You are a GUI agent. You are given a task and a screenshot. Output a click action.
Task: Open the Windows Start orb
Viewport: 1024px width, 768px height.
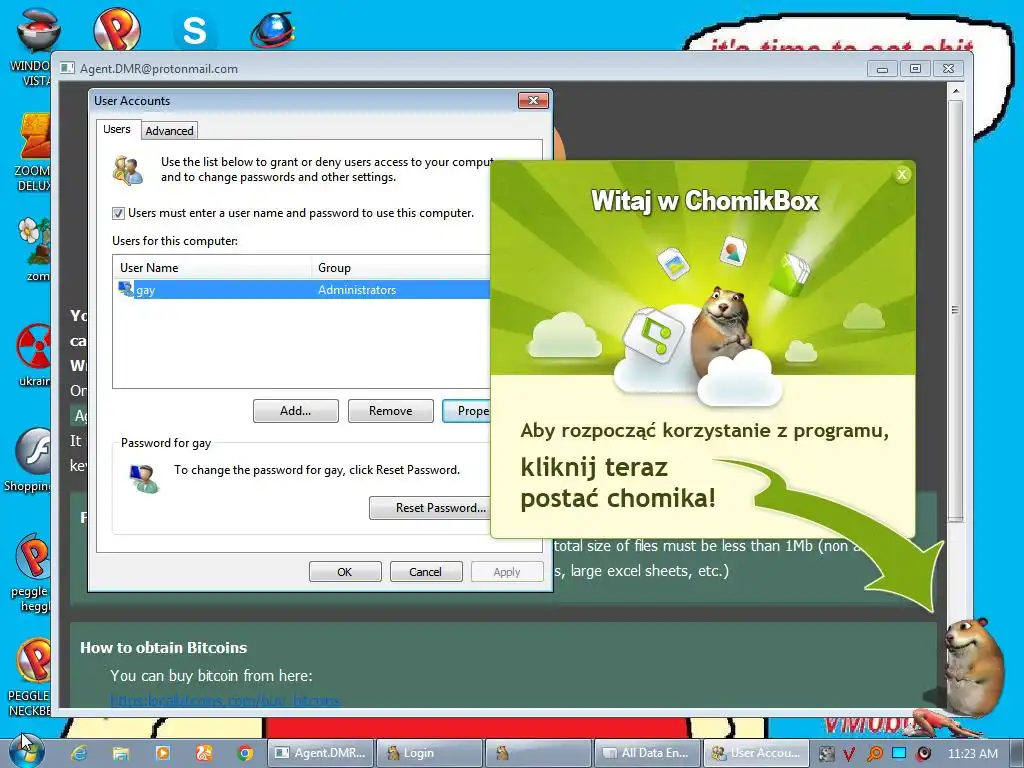(25, 750)
